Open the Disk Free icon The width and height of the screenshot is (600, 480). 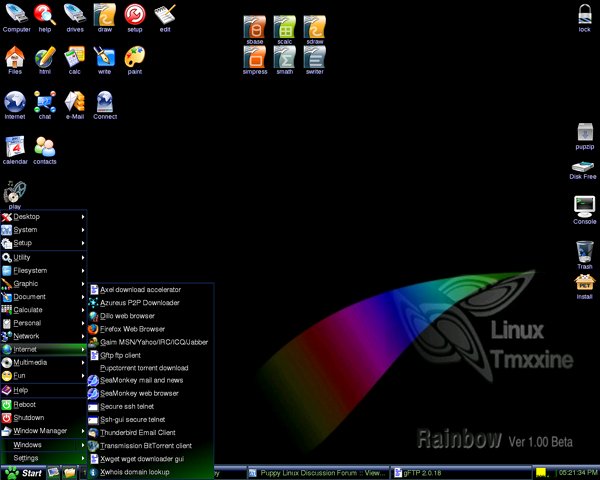(583, 170)
